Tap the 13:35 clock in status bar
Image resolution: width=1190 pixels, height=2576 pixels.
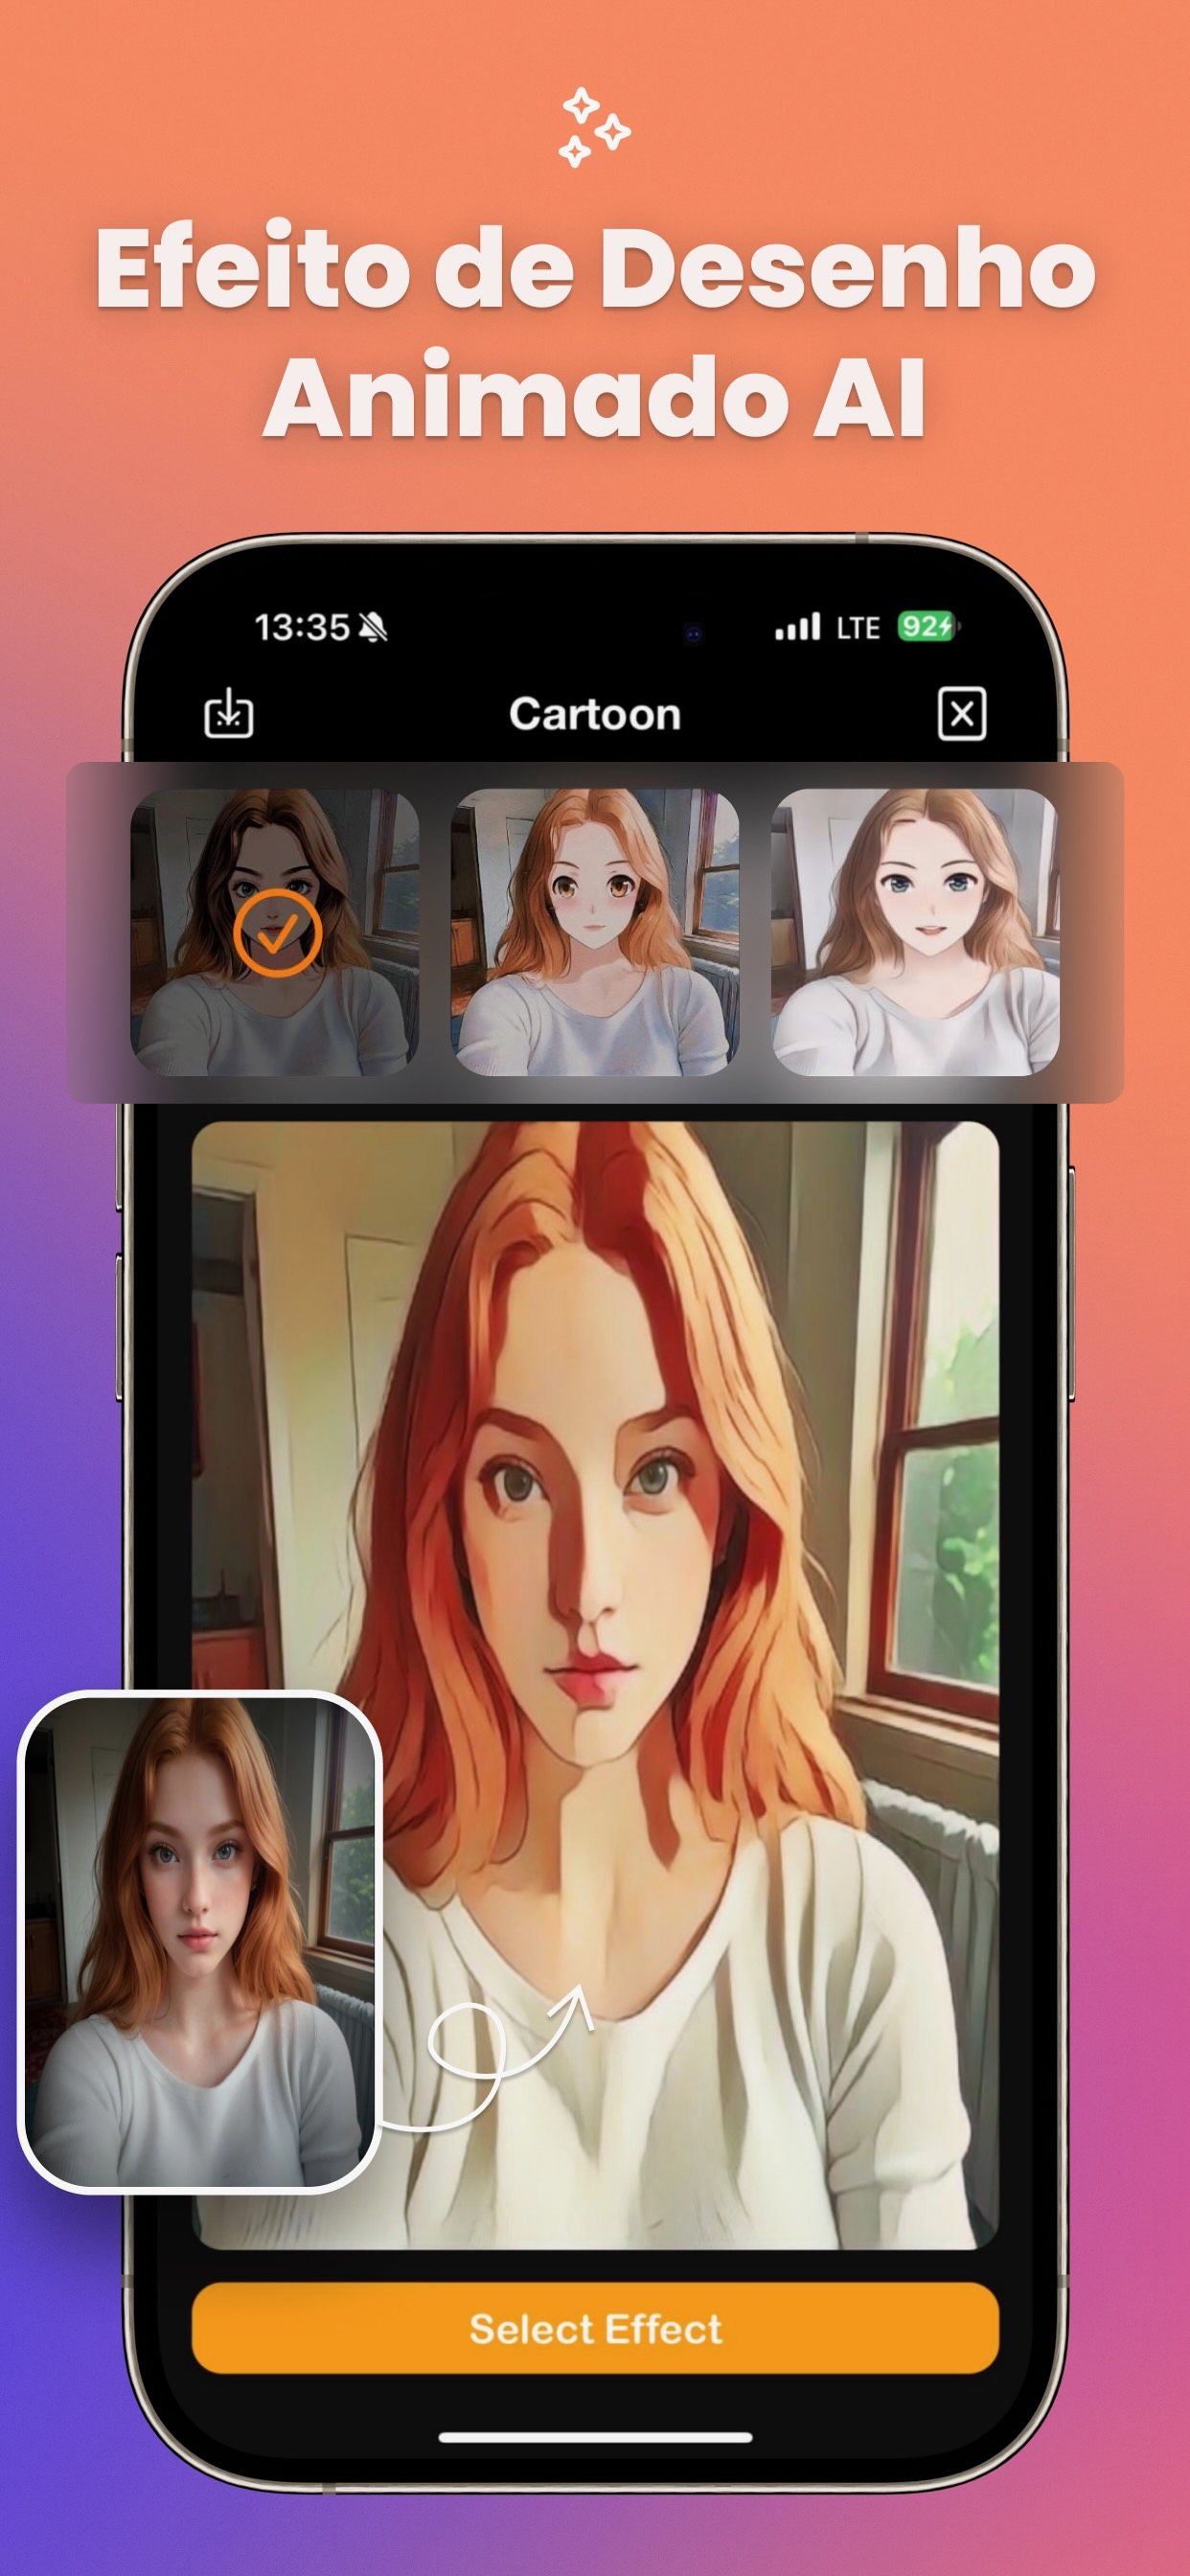(x=302, y=627)
